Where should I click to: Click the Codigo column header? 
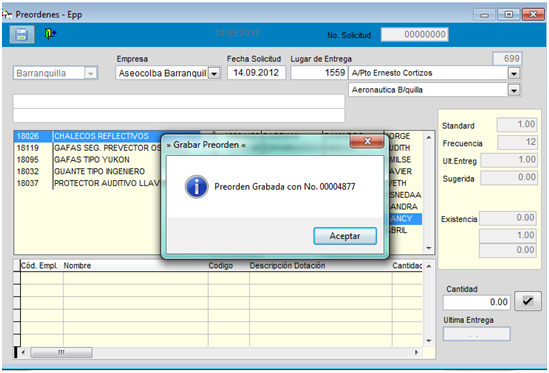(229, 265)
